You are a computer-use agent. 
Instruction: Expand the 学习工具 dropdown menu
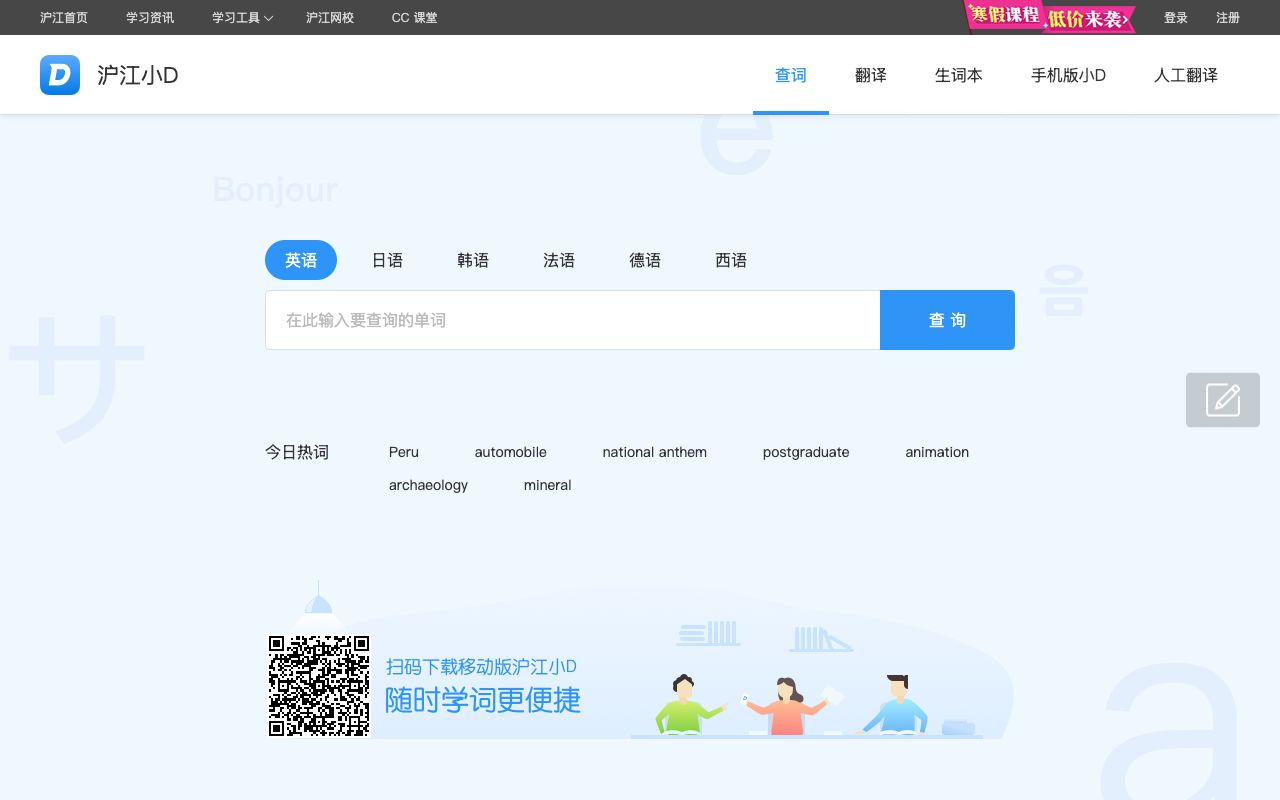(x=240, y=17)
